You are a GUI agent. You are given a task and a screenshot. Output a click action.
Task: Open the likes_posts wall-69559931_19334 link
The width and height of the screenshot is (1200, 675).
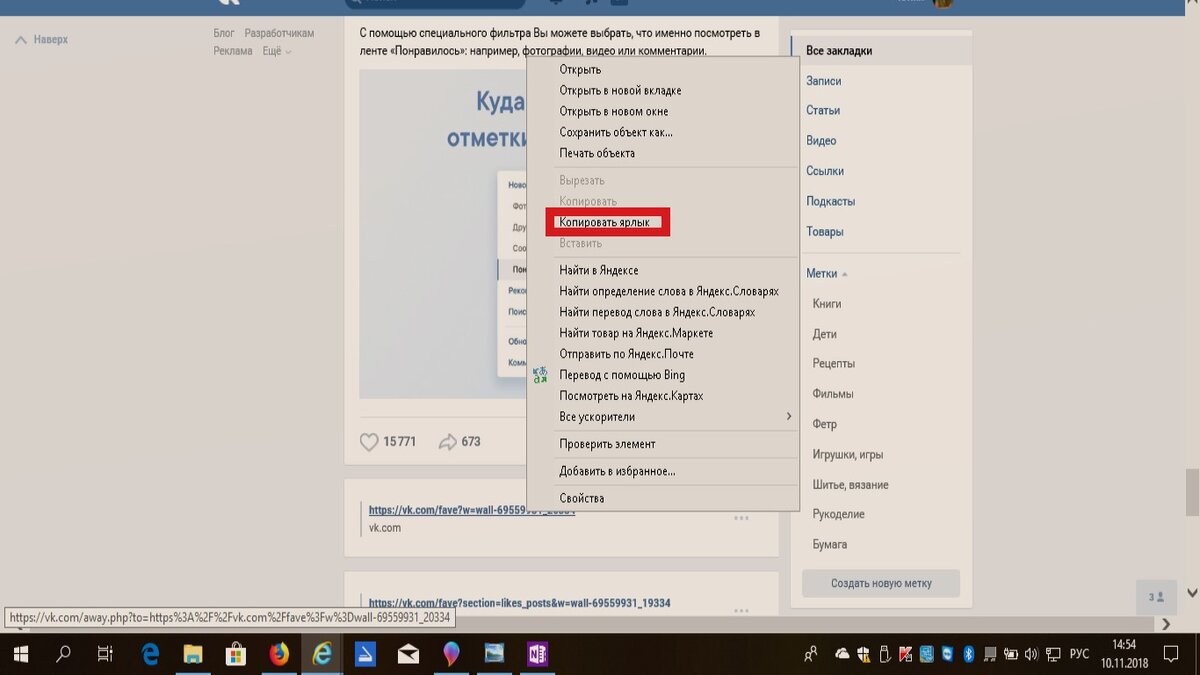[519, 603]
